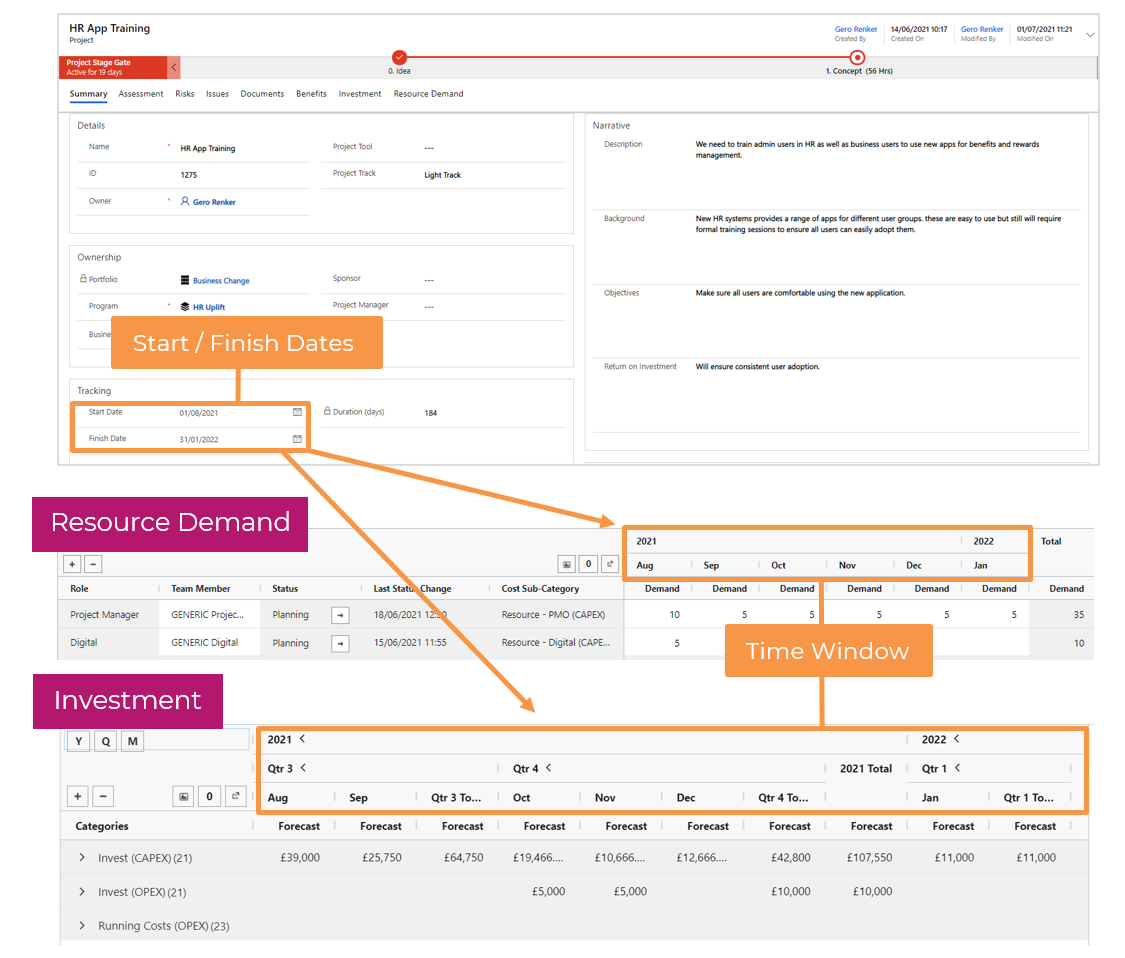
Task: Click image icon in Investment grid toolbar
Action: point(183,796)
